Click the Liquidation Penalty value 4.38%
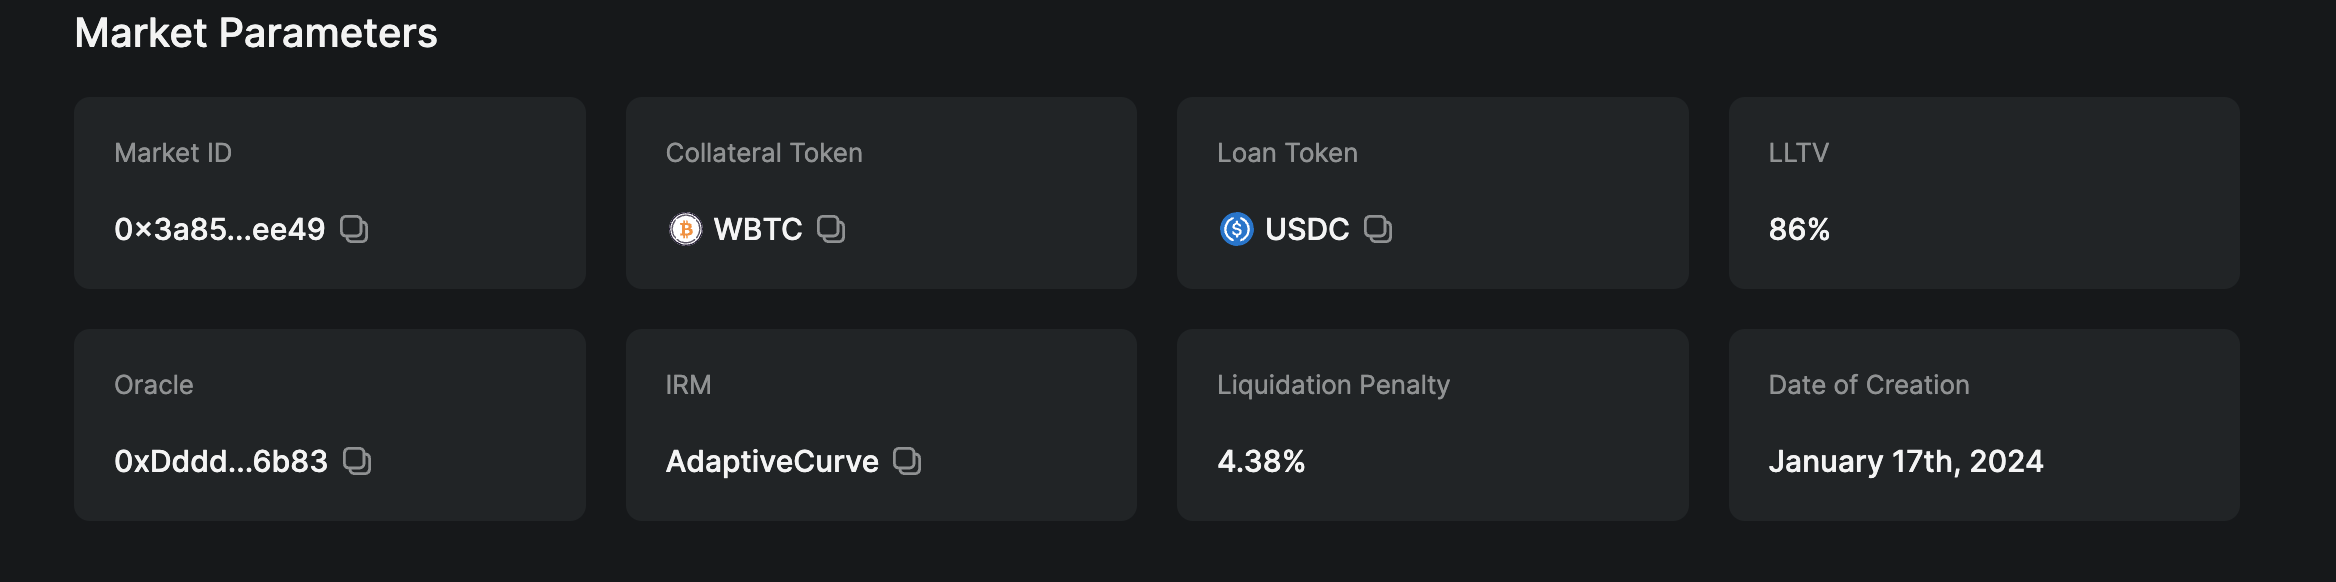Image resolution: width=2336 pixels, height=582 pixels. click(1261, 462)
